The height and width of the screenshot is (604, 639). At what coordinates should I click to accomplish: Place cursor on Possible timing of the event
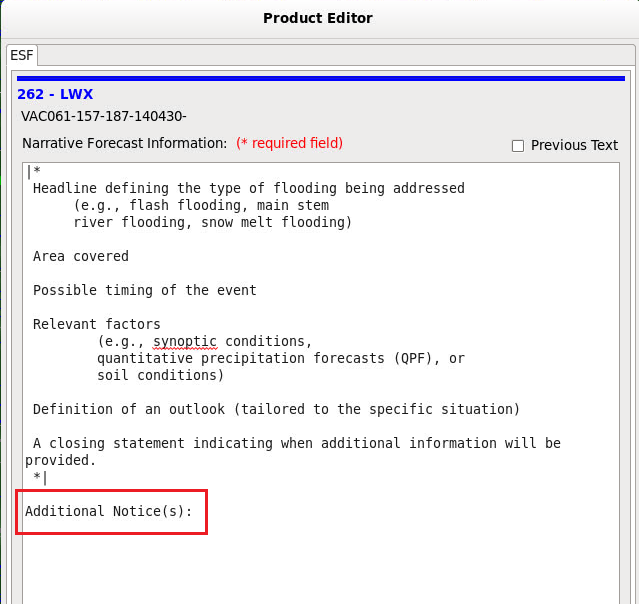[145, 290]
